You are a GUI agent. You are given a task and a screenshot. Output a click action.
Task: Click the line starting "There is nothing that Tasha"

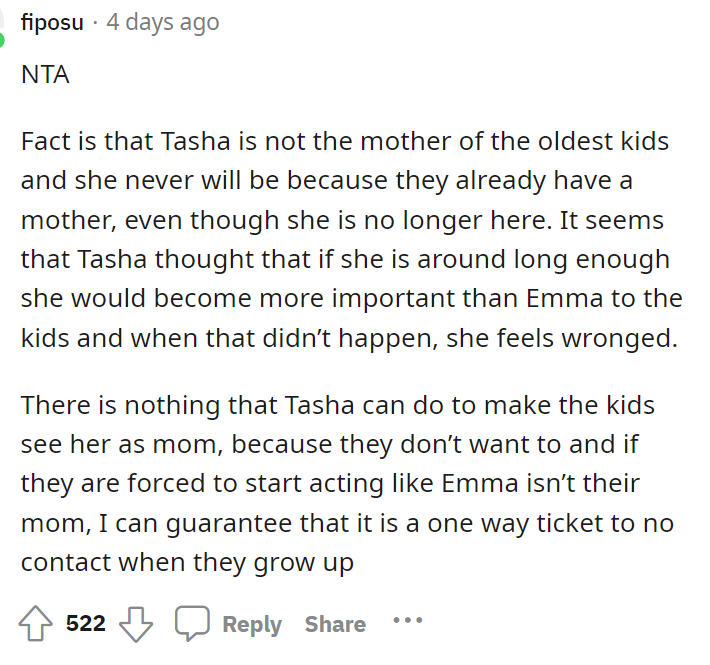[x=338, y=405]
